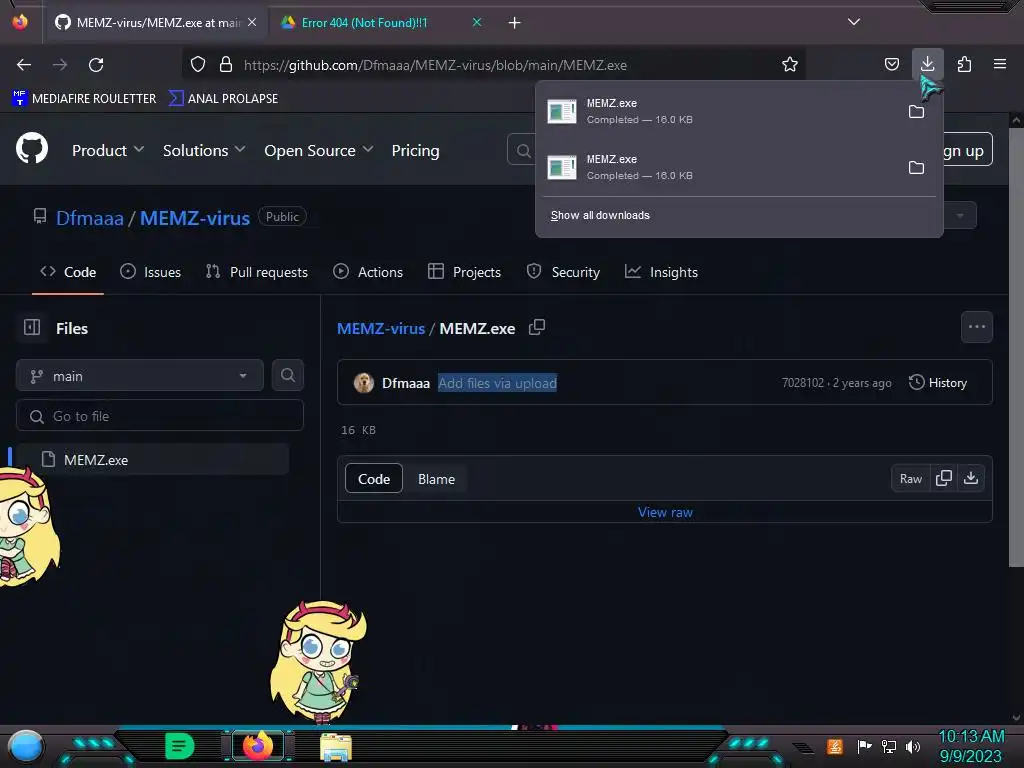This screenshot has width=1024, height=768.
Task: Collapse the Files tree side panel icon
Action: [x=32, y=327]
